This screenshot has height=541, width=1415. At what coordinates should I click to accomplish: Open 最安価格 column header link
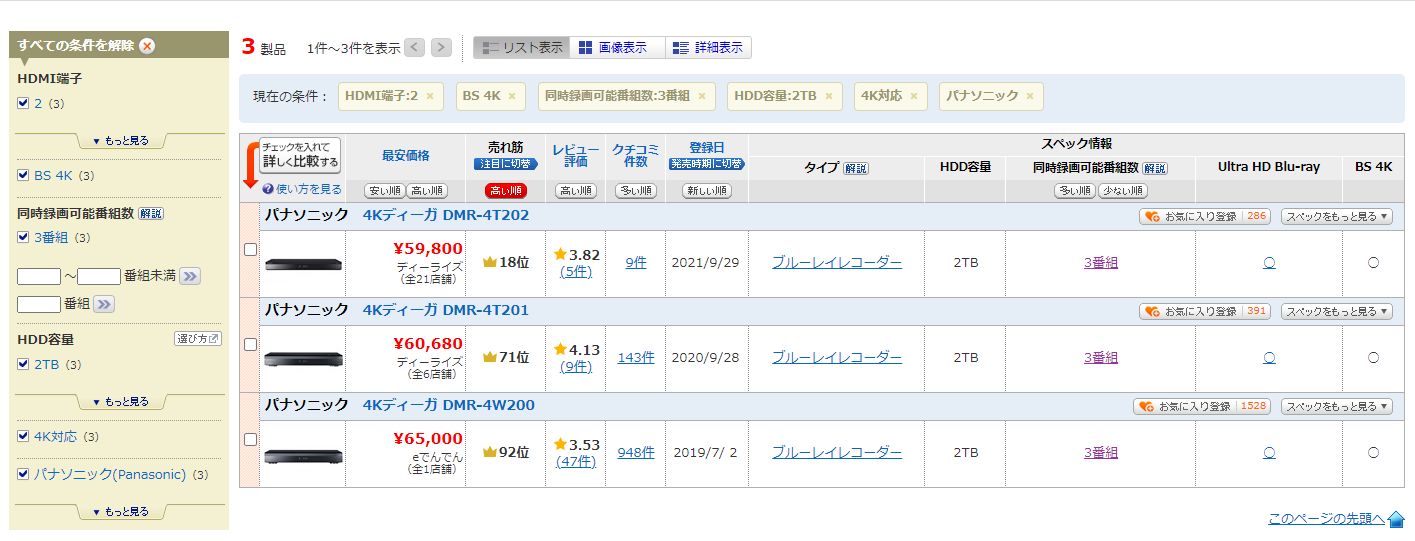(x=406, y=155)
